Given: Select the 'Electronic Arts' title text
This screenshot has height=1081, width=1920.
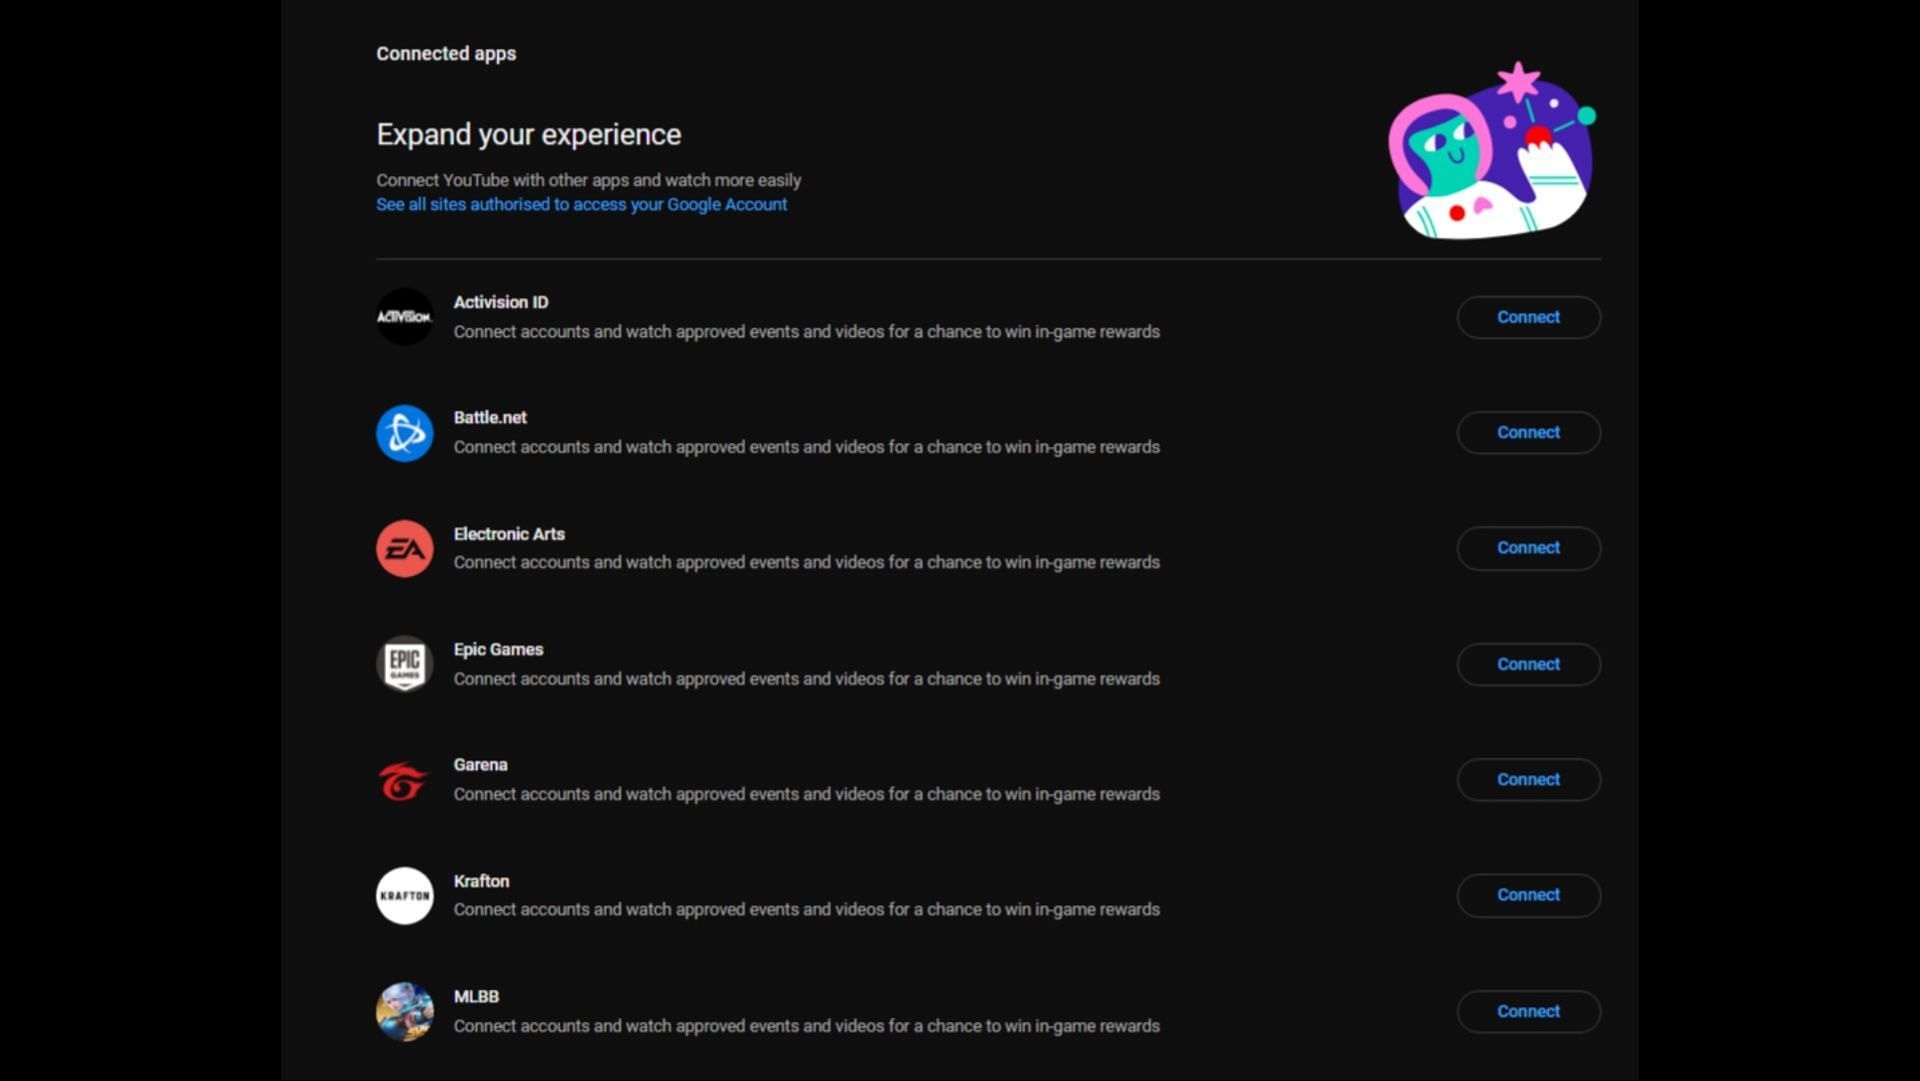Looking at the screenshot, I should tap(509, 534).
